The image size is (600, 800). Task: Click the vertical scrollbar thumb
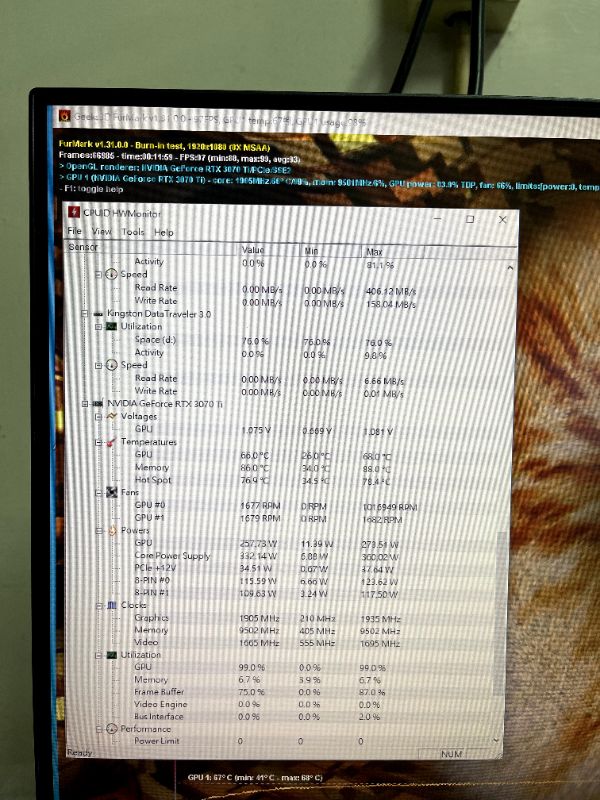tap(502, 612)
